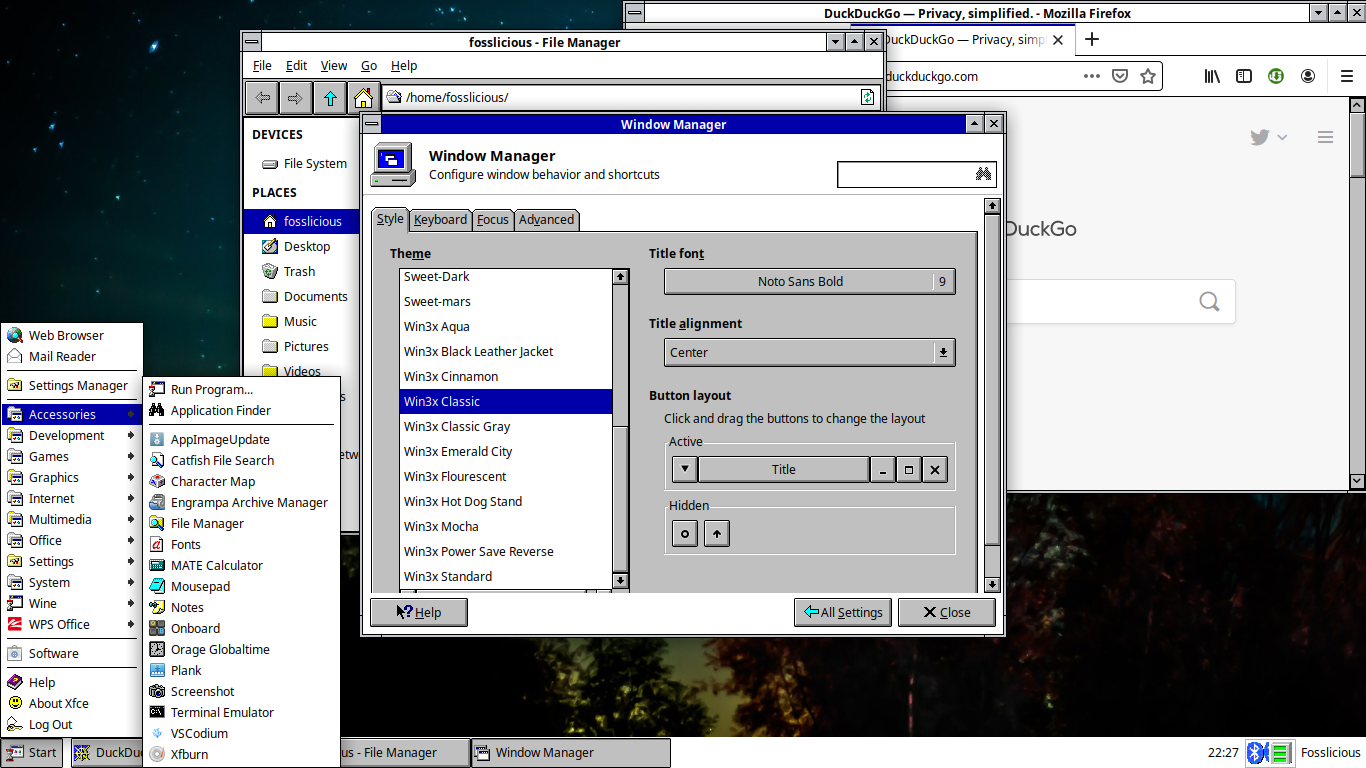This screenshot has height=768, width=1366.
Task: Expand the Development submenu
Action: [x=70, y=436]
